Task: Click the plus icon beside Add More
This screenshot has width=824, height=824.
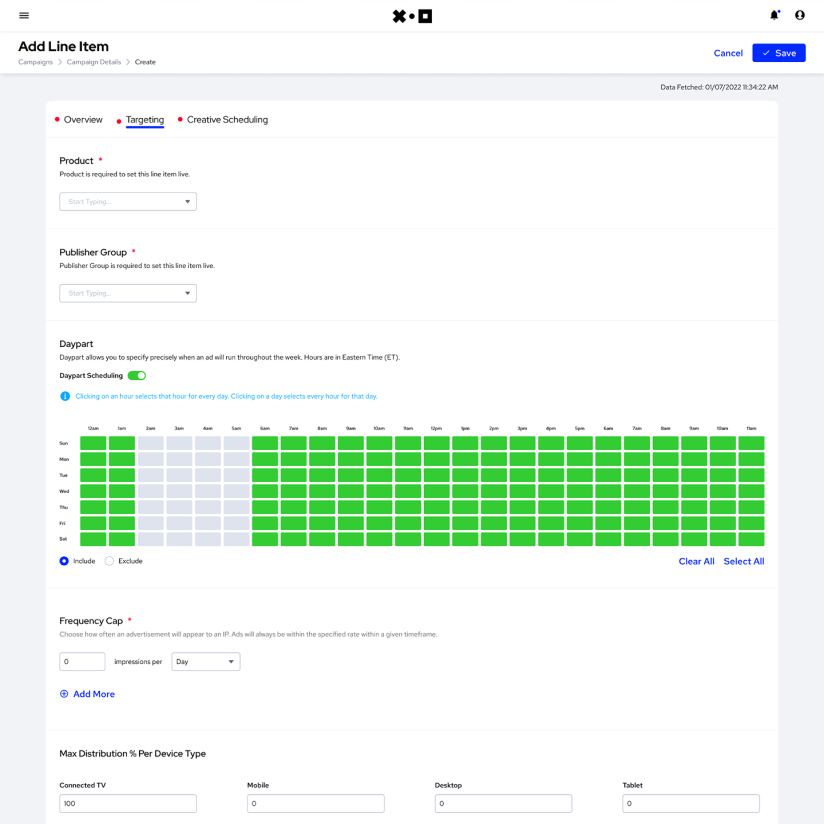Action: pos(64,694)
